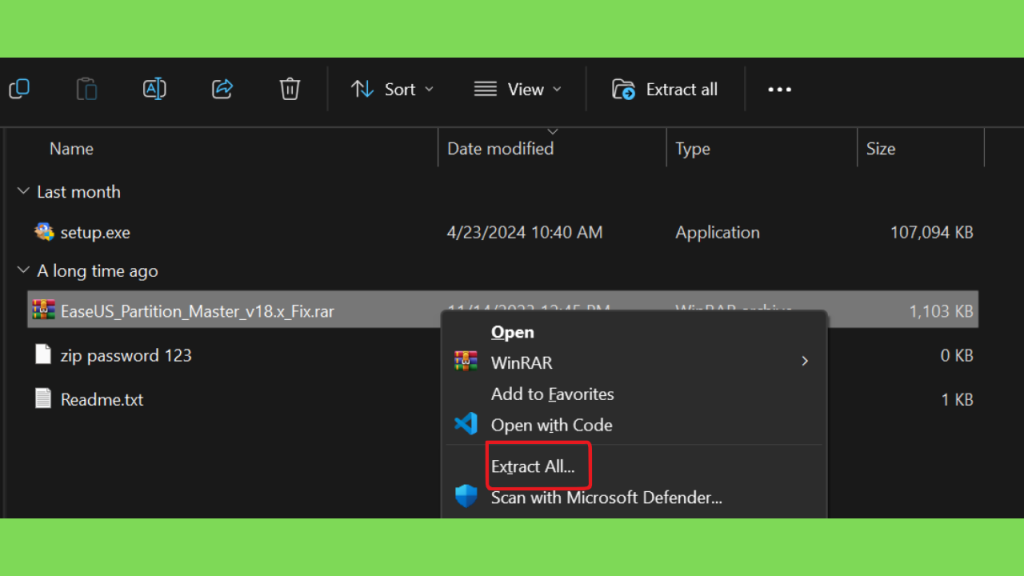
Task: Click the 107,094 KB size value
Action: click(x=932, y=232)
